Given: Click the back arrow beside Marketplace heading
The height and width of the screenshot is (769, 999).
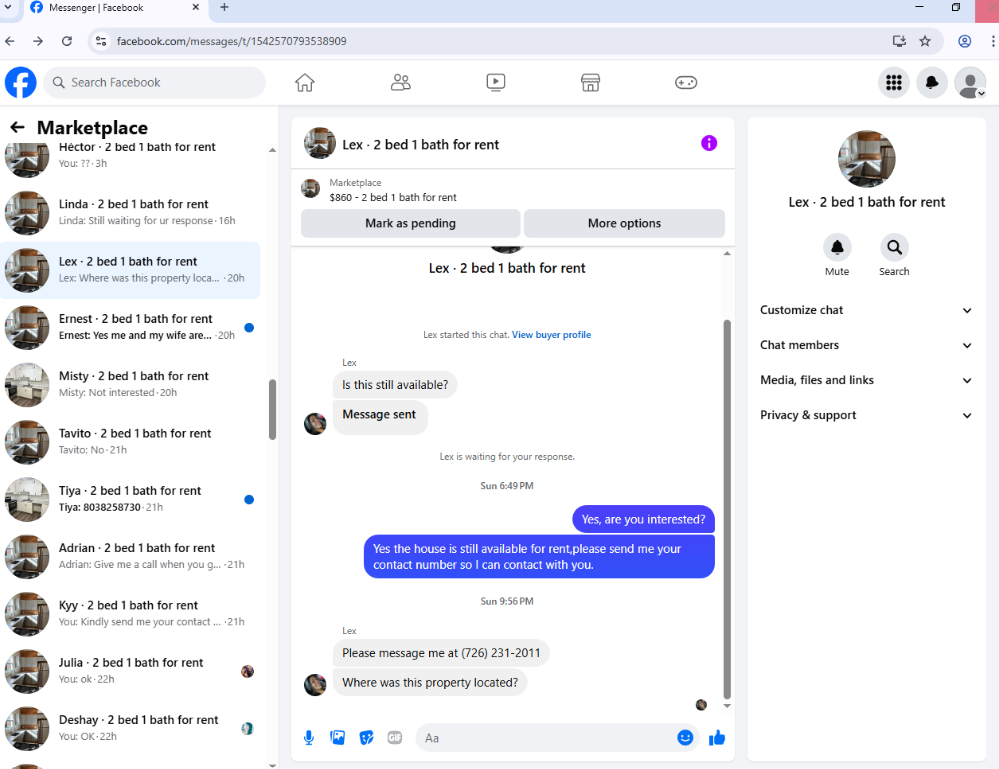Looking at the screenshot, I should (x=17, y=127).
